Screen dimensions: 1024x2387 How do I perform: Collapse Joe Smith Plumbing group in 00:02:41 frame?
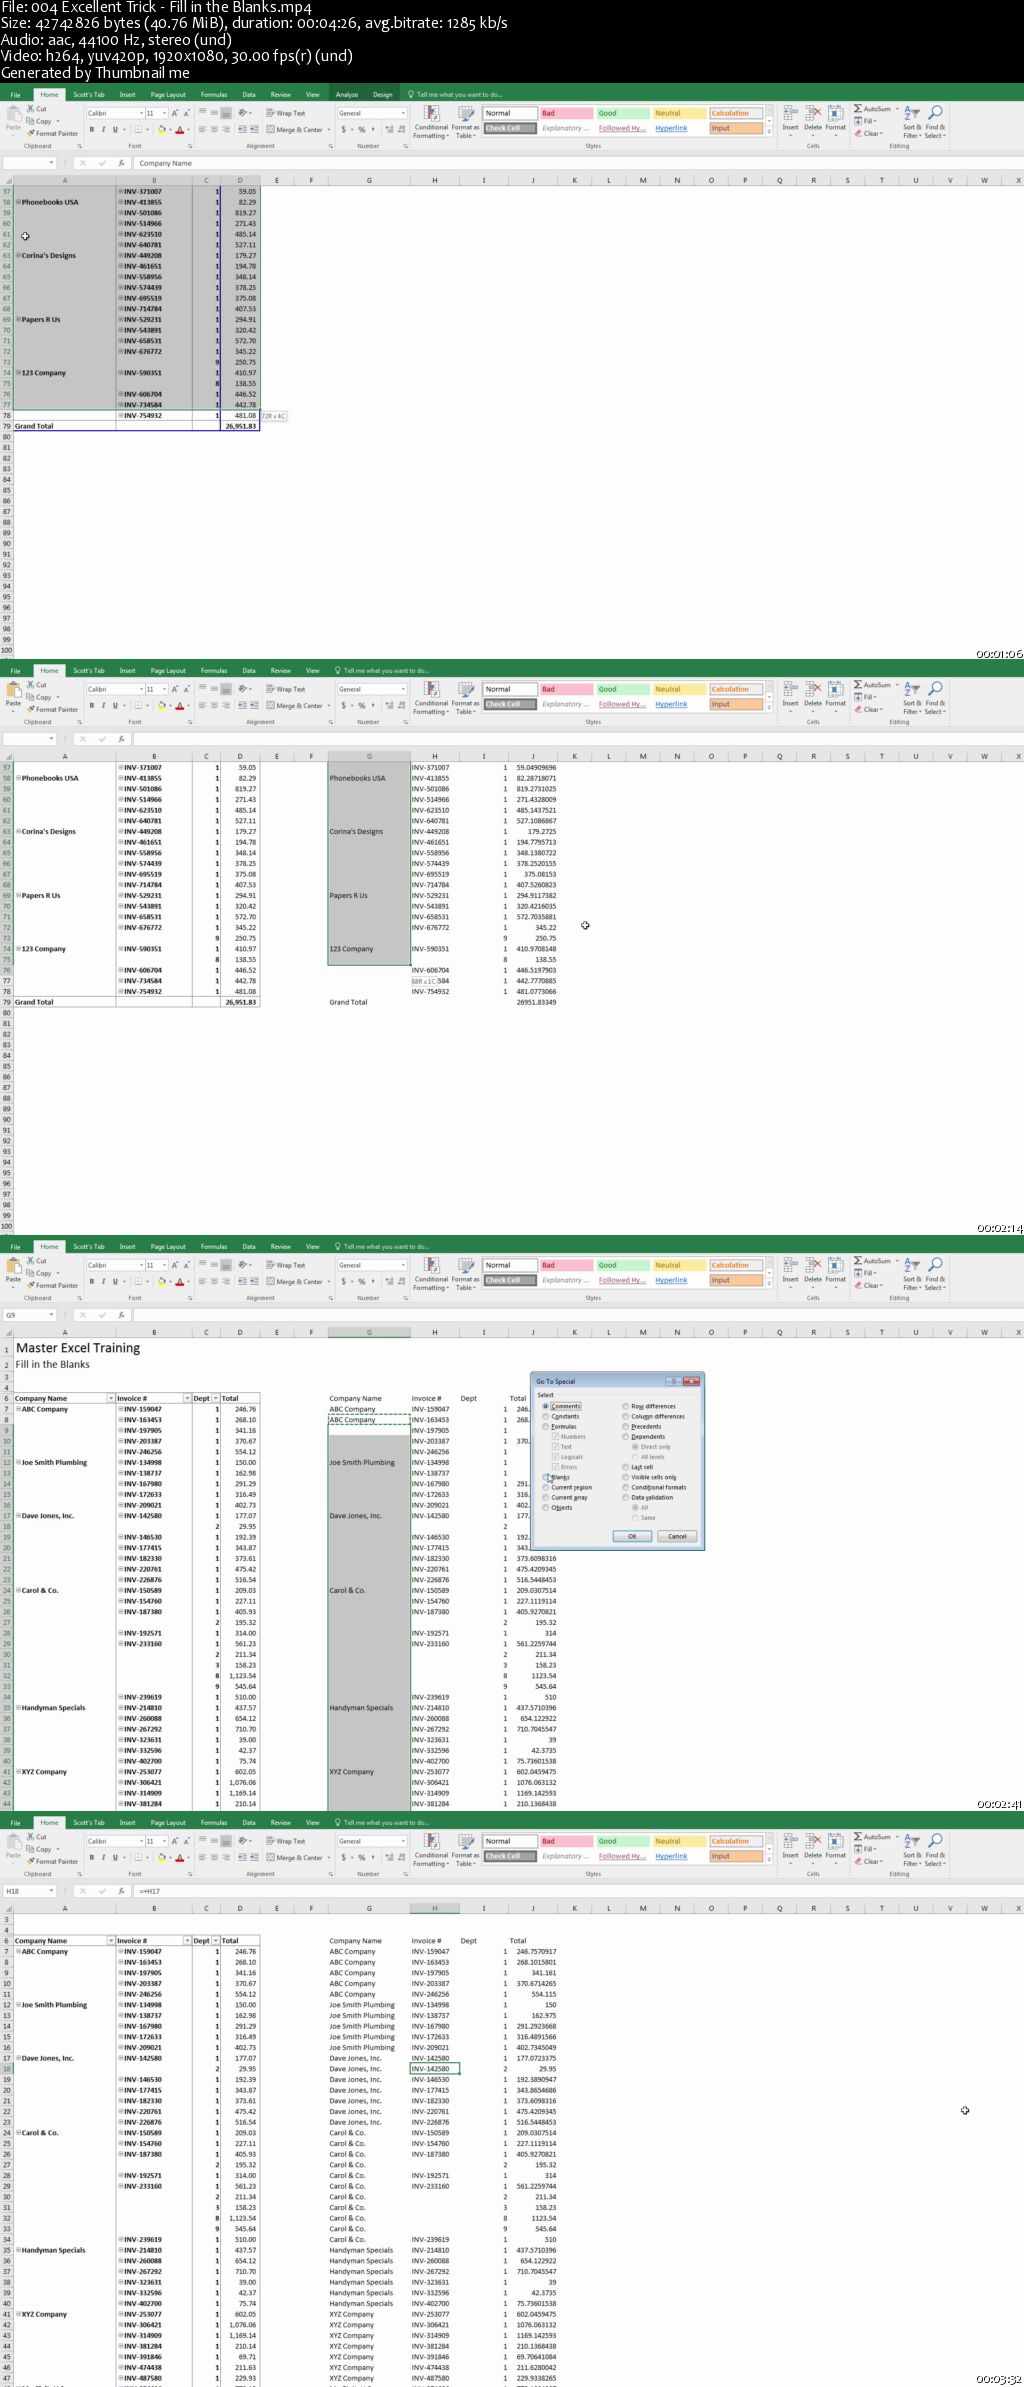(x=18, y=1462)
